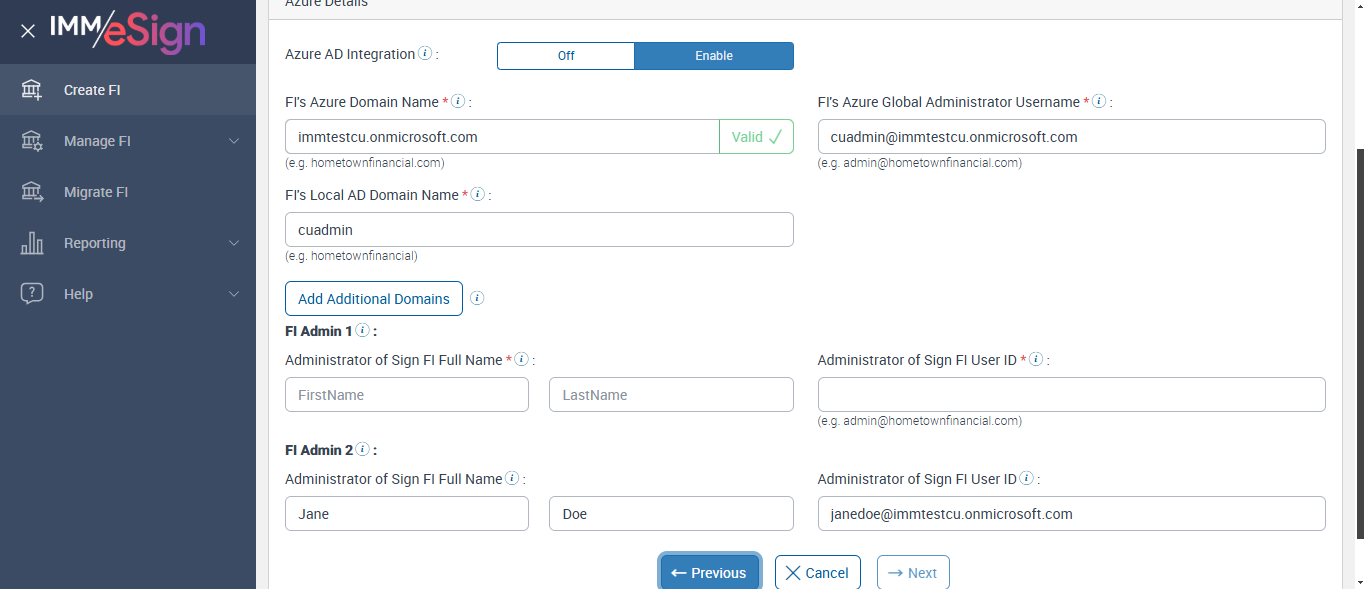Image resolution: width=1366 pixels, height=589 pixels.
Task: Show info for FI Admin 1 heading
Action: click(x=362, y=330)
